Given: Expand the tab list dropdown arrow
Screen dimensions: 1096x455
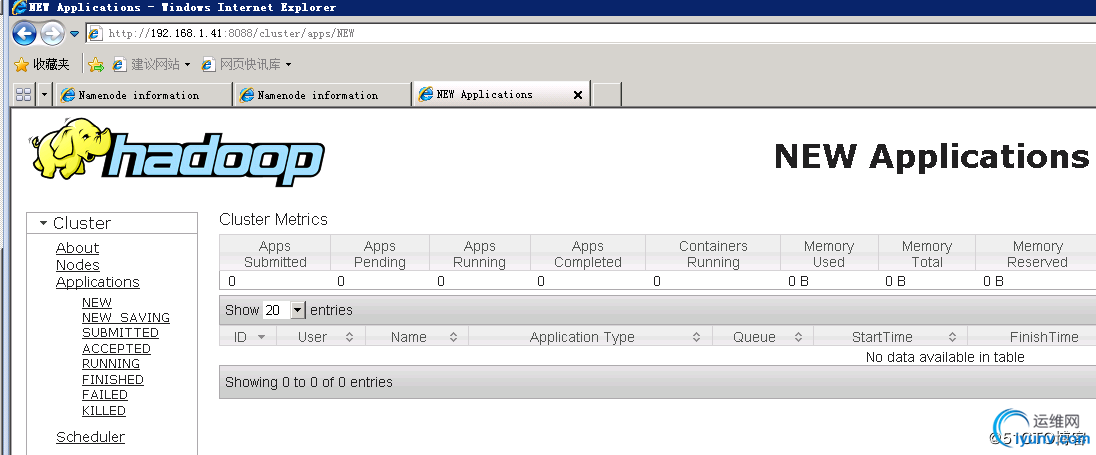Looking at the screenshot, I should coord(45,95).
